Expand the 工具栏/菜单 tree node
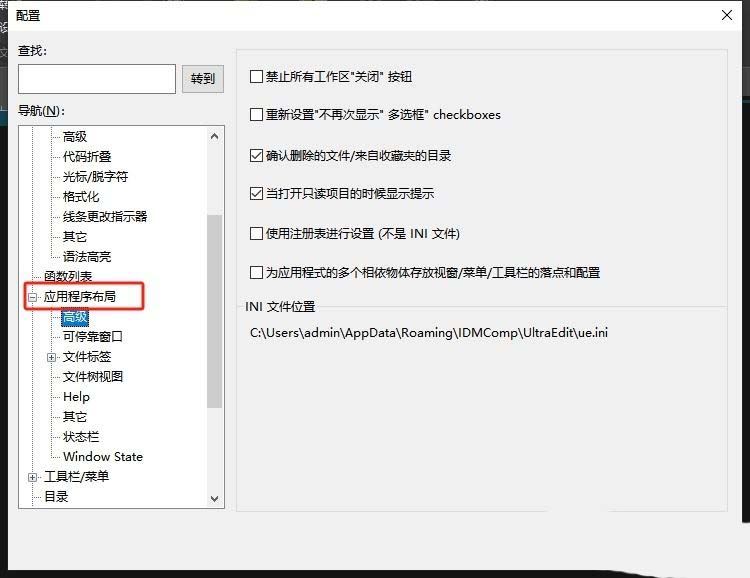 (33, 477)
